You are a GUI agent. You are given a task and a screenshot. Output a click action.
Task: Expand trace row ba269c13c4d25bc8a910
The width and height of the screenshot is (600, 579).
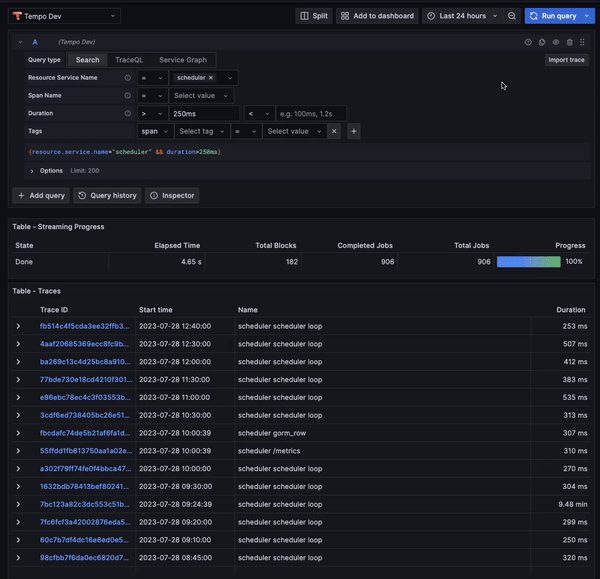pyautogui.click(x=18, y=362)
